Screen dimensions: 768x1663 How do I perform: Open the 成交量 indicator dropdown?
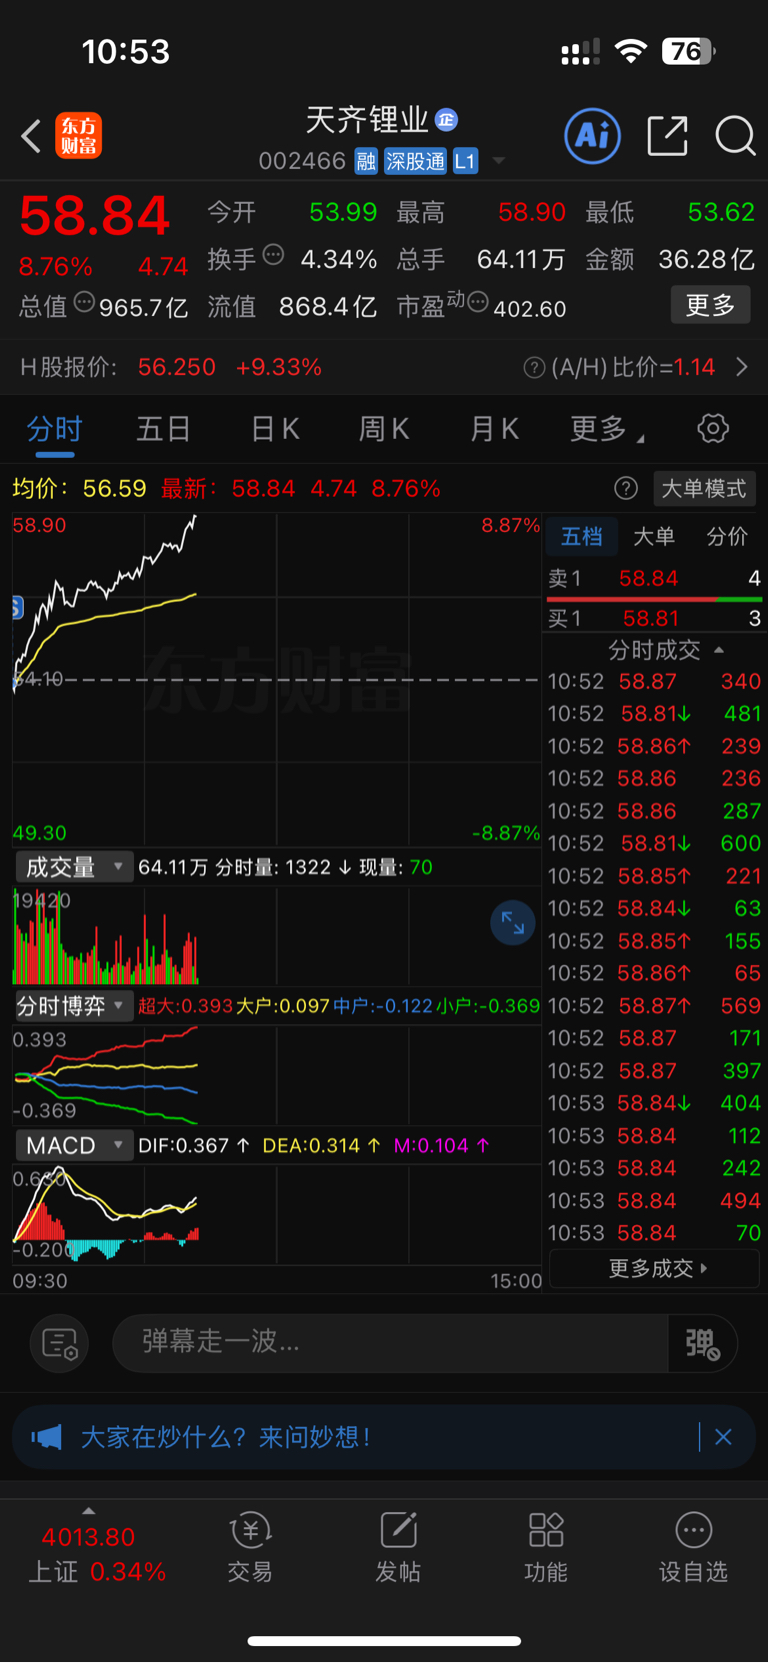coord(74,867)
